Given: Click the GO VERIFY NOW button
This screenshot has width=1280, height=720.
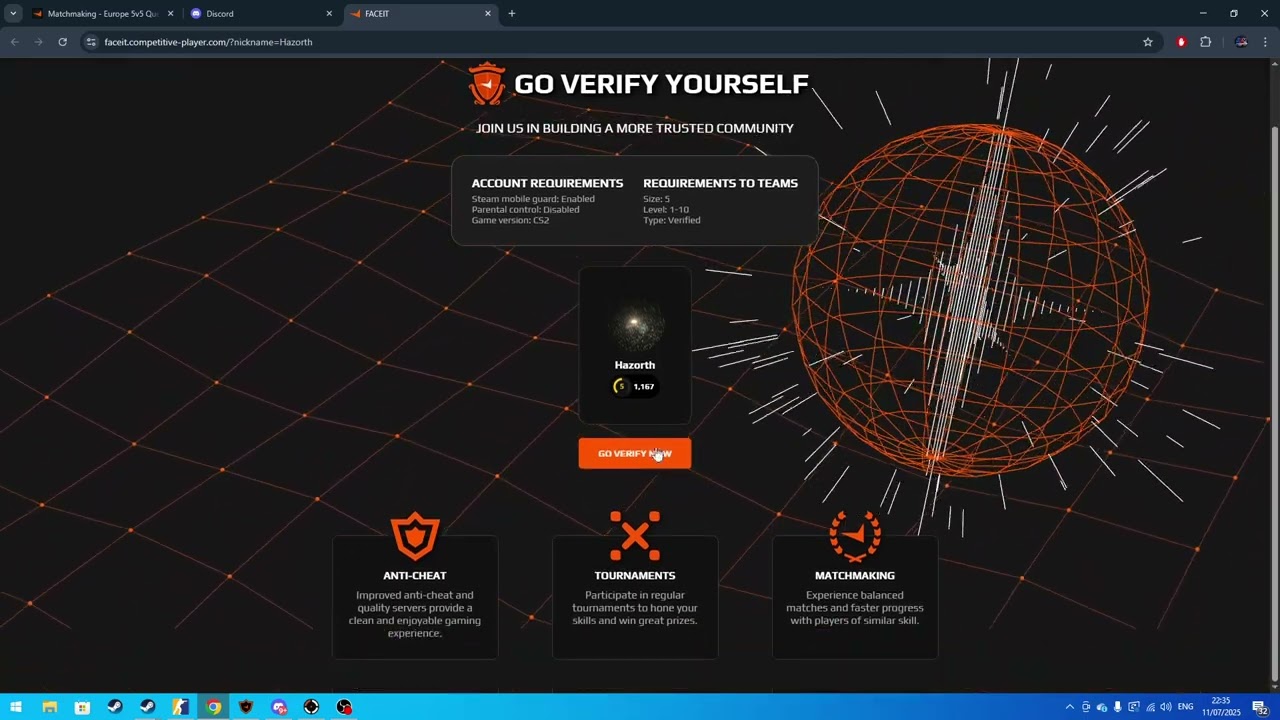Looking at the screenshot, I should pyautogui.click(x=634, y=453).
